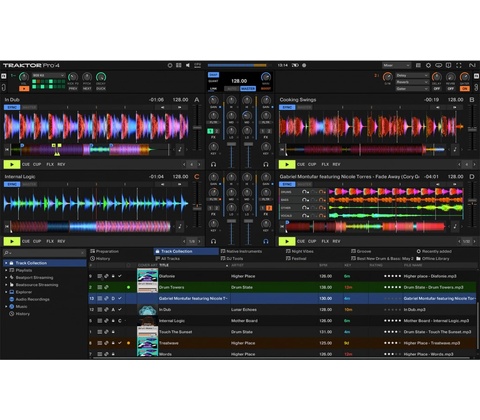Enable headphone cue for channel C
This screenshot has width=480, height=420.
[214, 241]
